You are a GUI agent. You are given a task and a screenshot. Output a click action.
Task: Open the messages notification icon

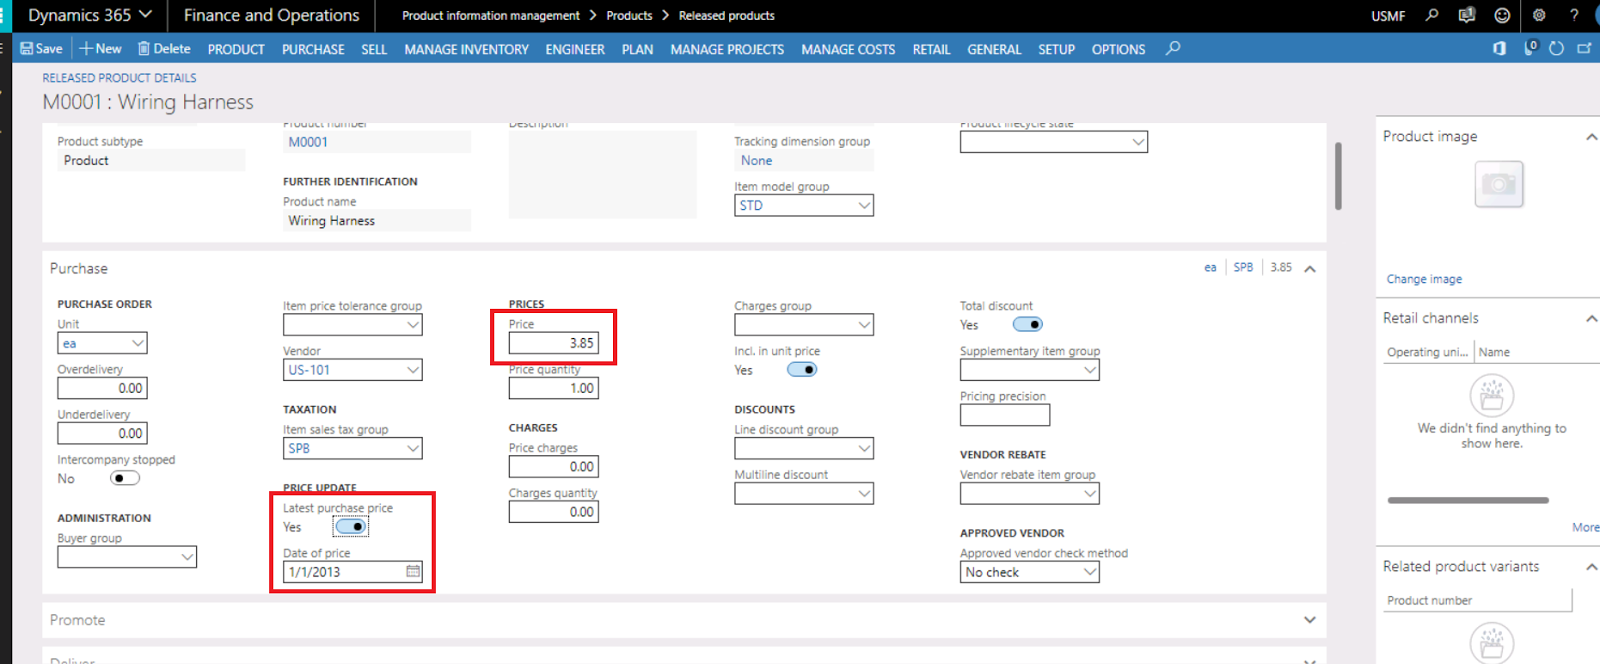click(x=1467, y=15)
